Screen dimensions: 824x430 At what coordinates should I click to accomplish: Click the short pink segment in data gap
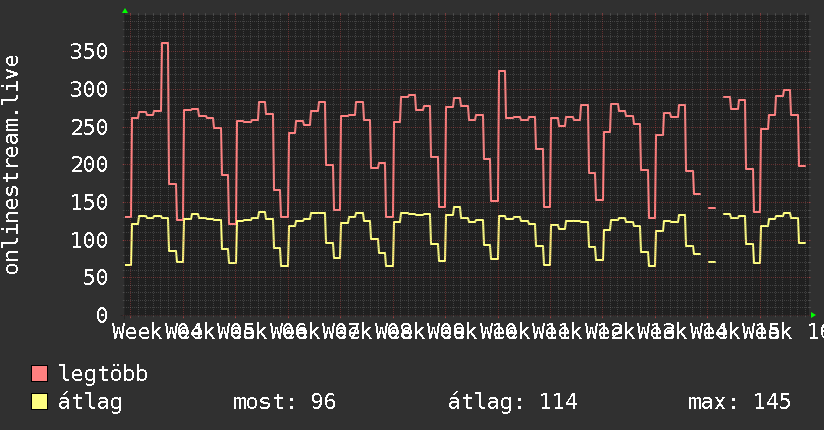[712, 208]
